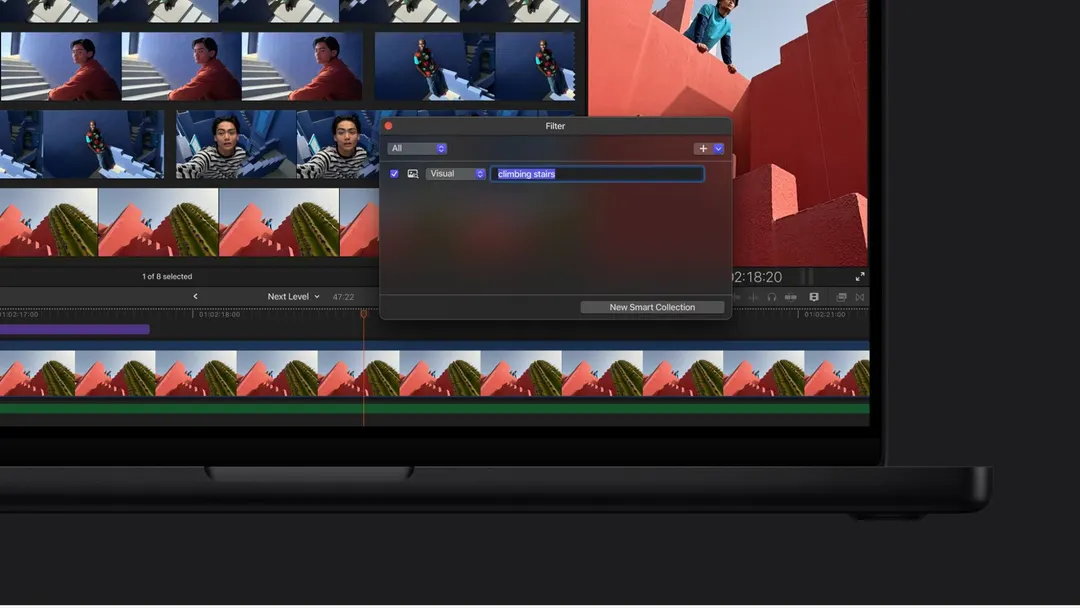The height and width of the screenshot is (608, 1080).
Task: Click the 2:18:20 timecode display
Action: pos(756,277)
